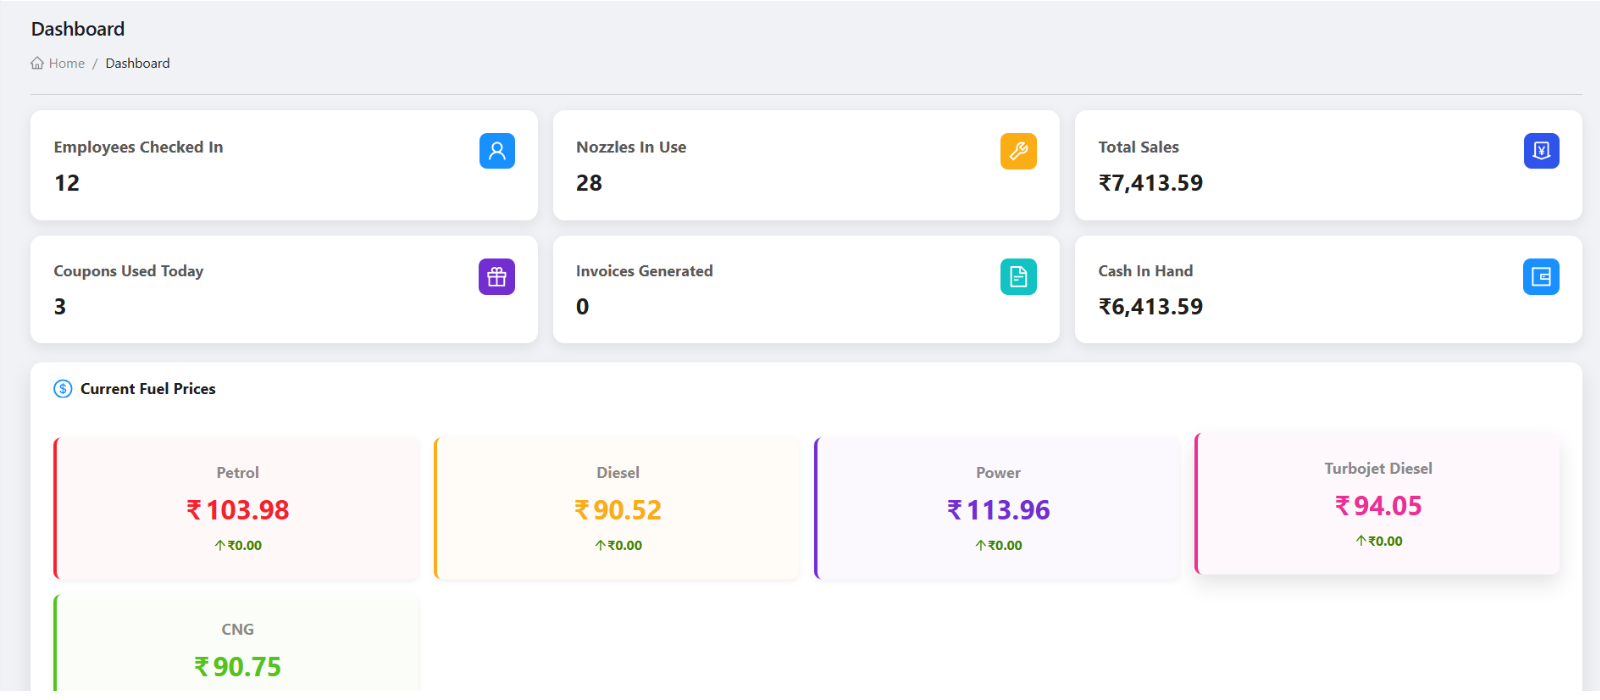
Task: Select the CNG fuel price card
Action: tap(237, 642)
